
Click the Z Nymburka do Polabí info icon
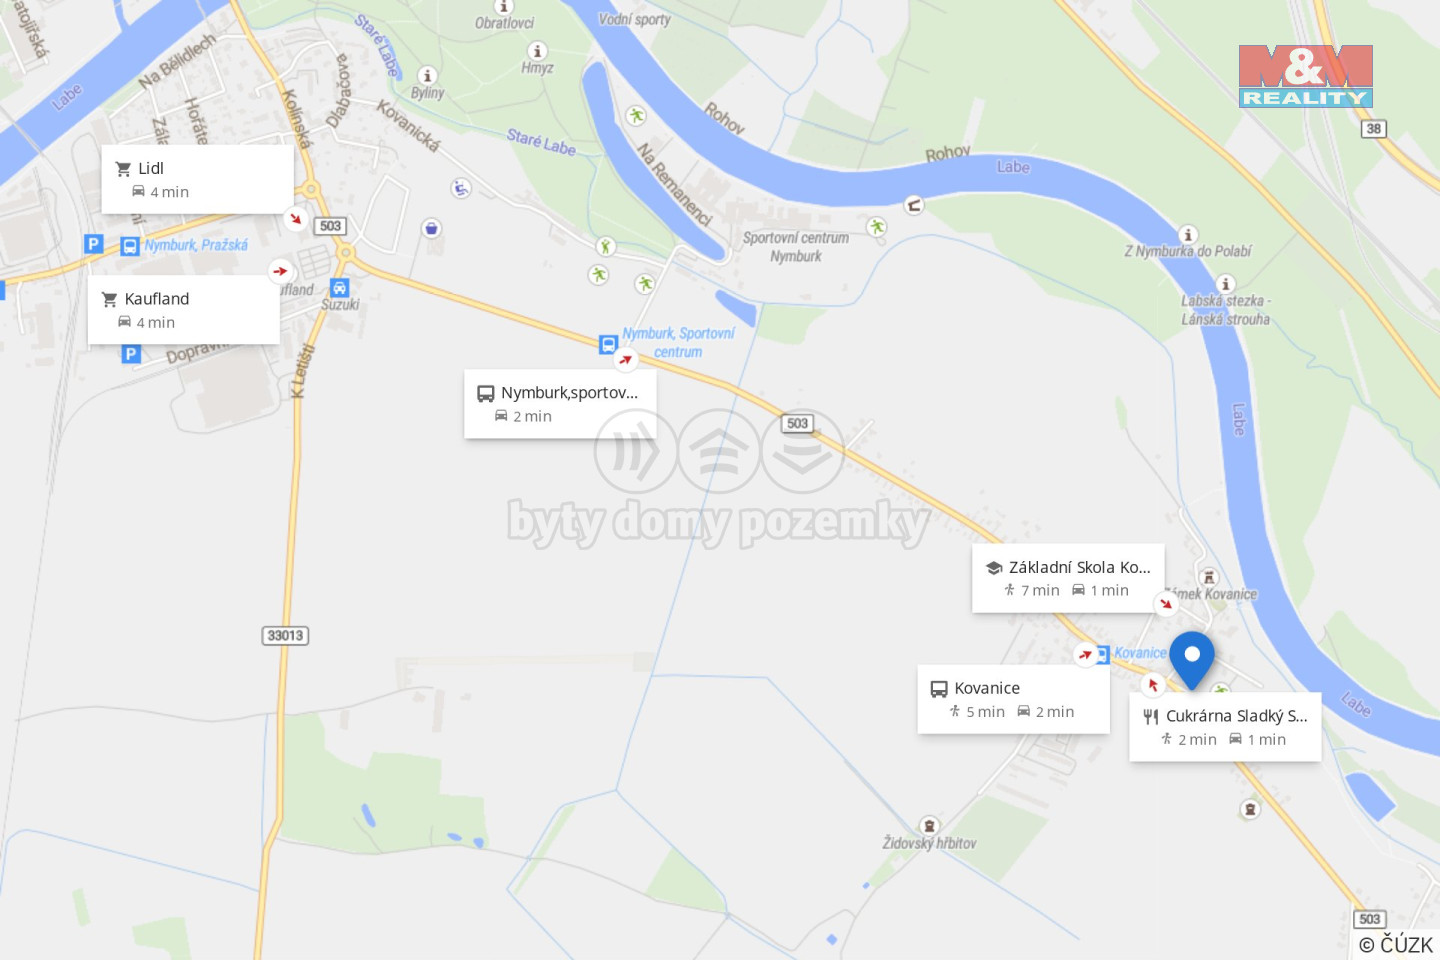coord(1188,235)
